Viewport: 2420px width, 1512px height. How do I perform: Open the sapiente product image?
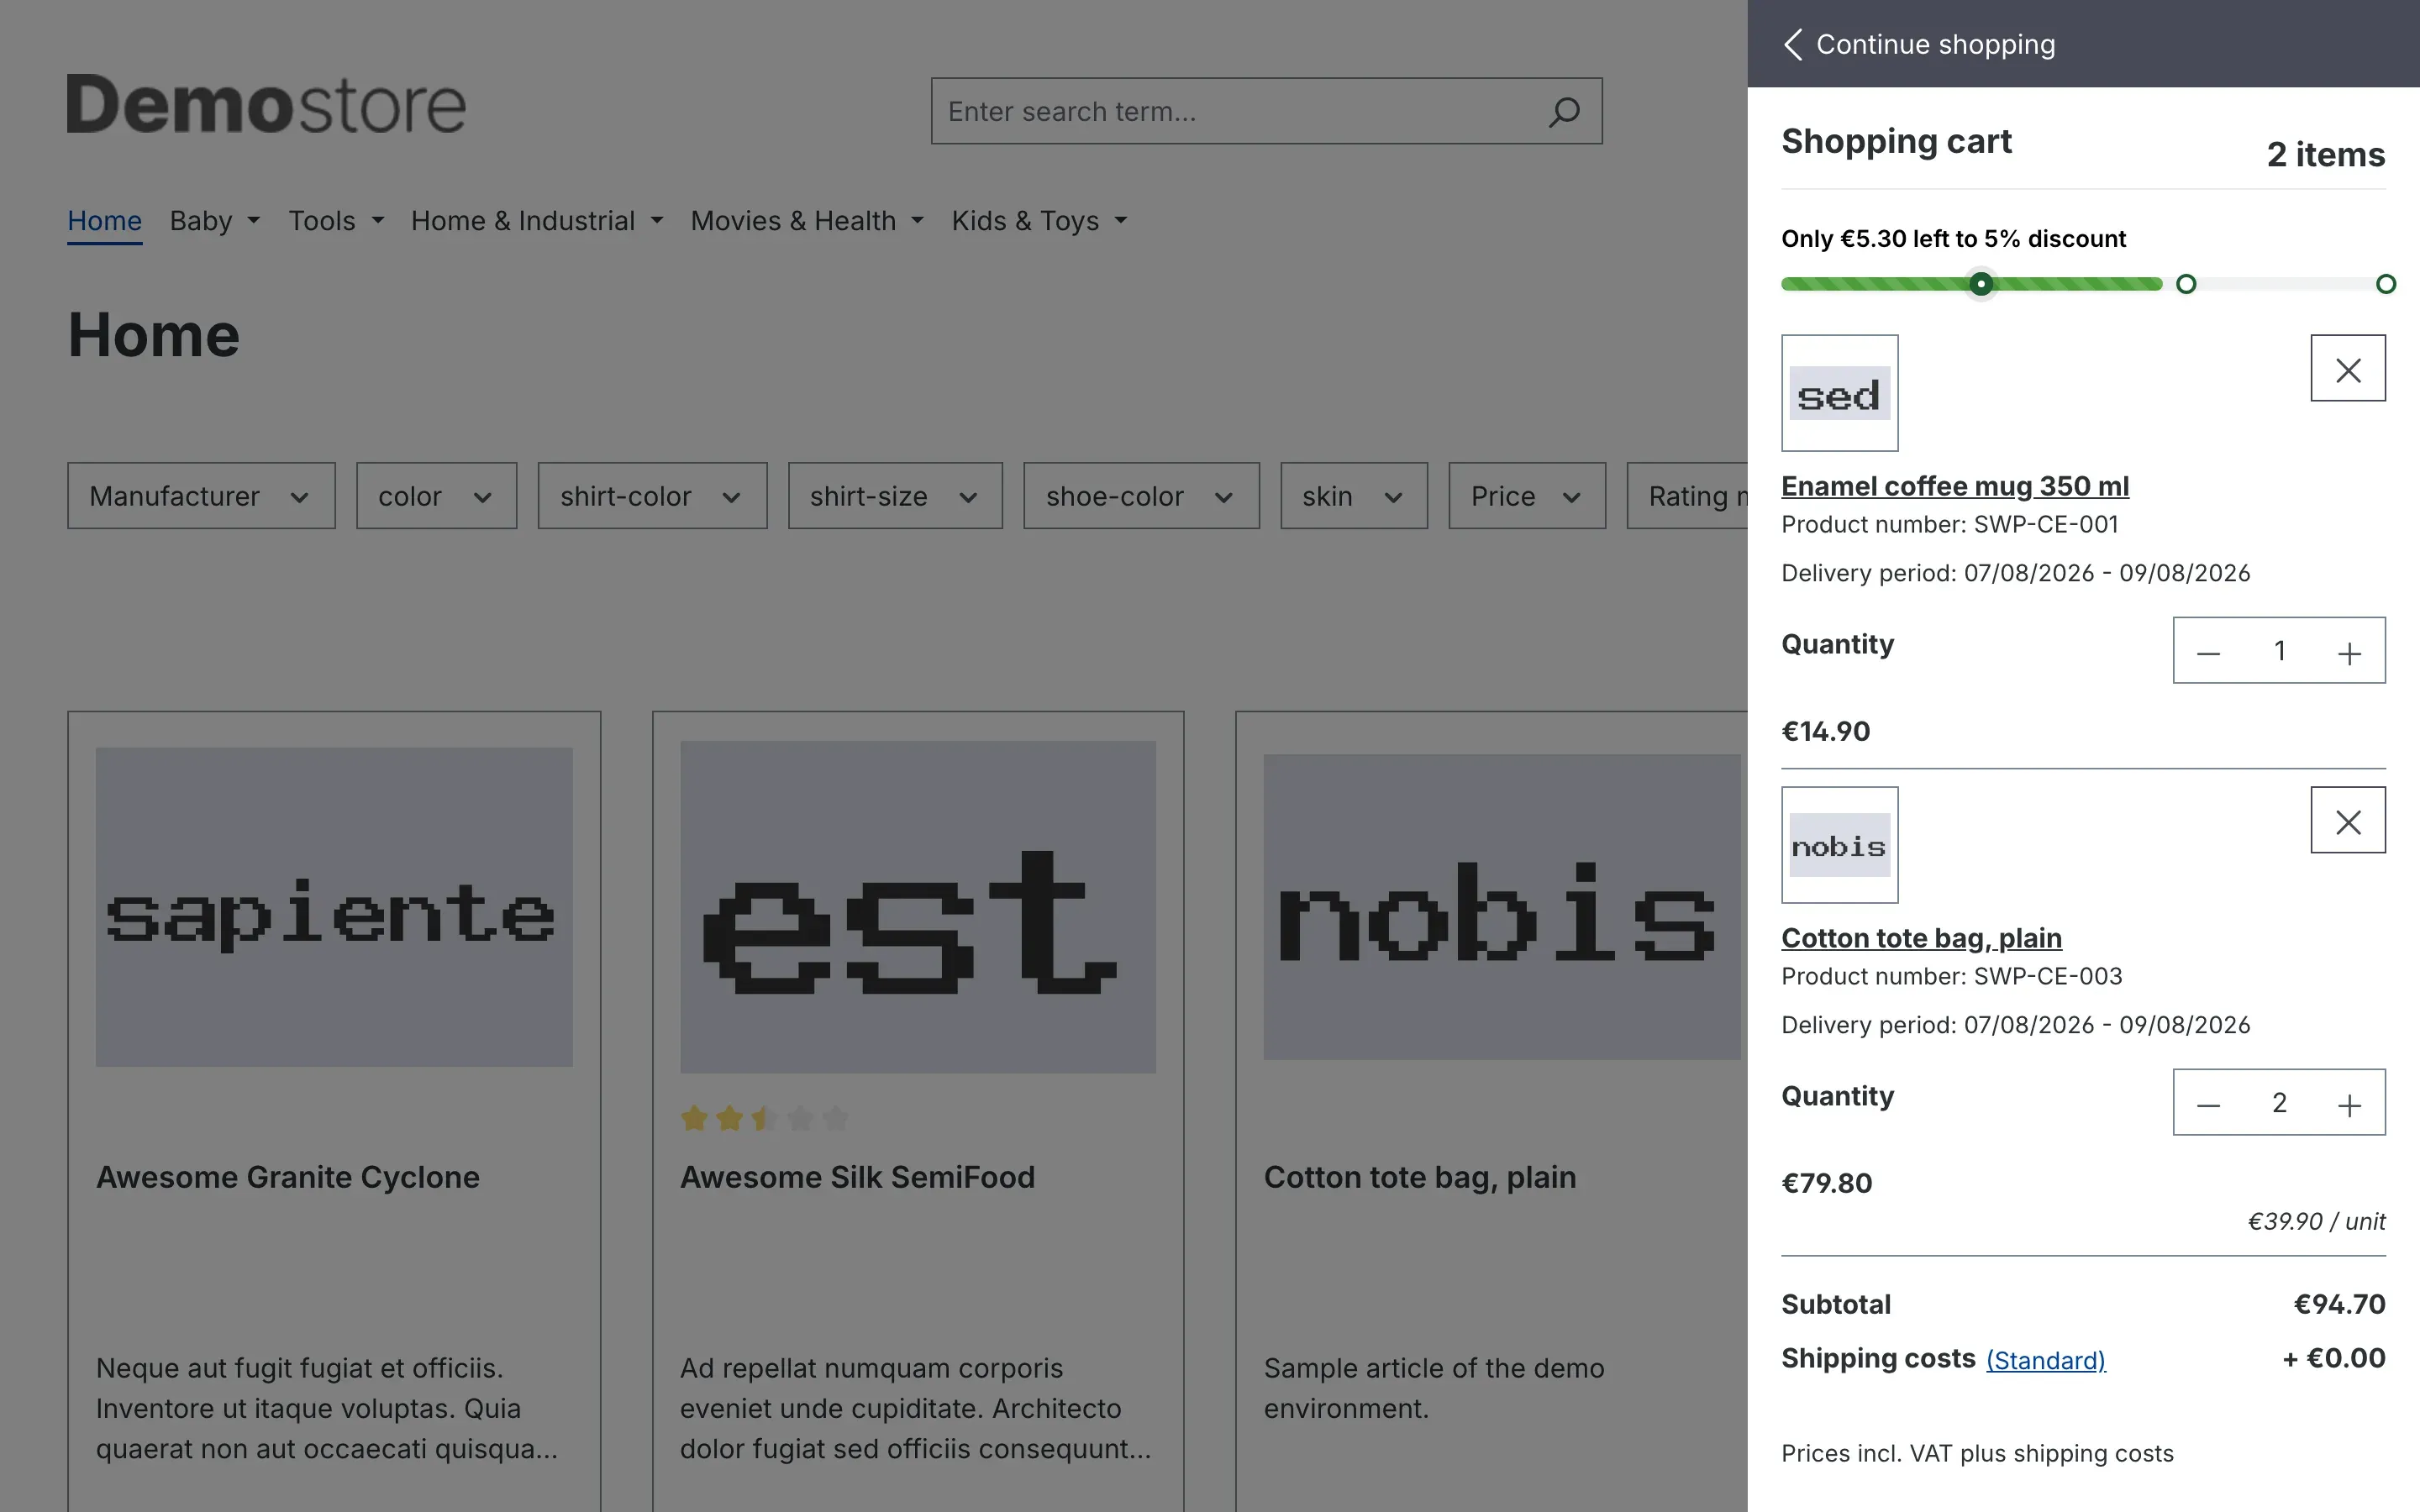[334, 907]
